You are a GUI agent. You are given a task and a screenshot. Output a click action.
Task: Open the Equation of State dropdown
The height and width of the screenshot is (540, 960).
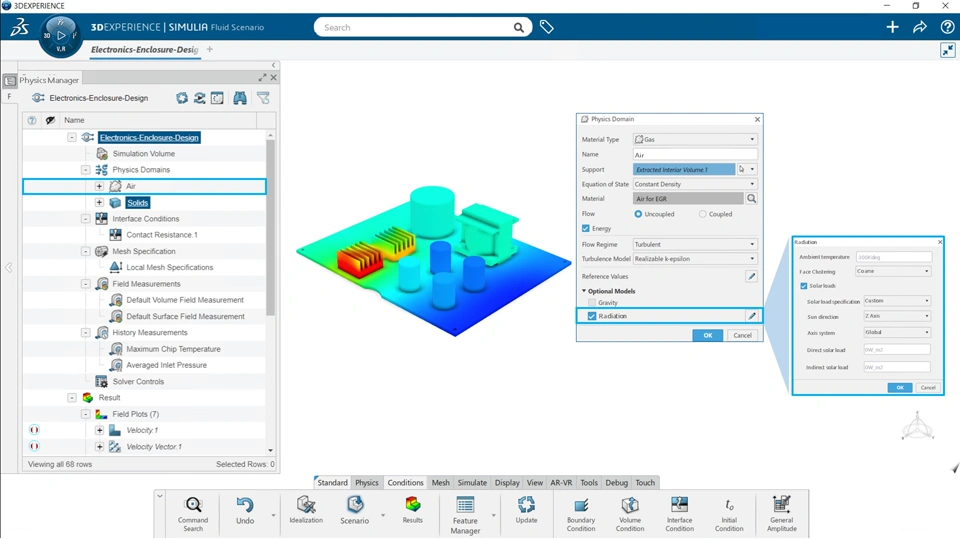(695, 184)
